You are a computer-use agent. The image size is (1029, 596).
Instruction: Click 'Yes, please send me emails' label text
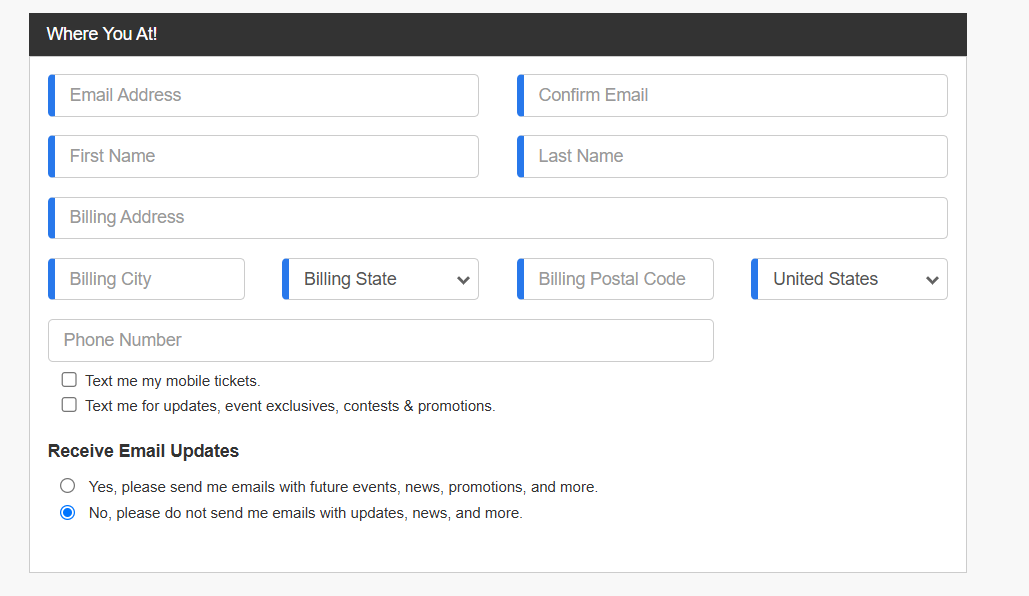(343, 487)
